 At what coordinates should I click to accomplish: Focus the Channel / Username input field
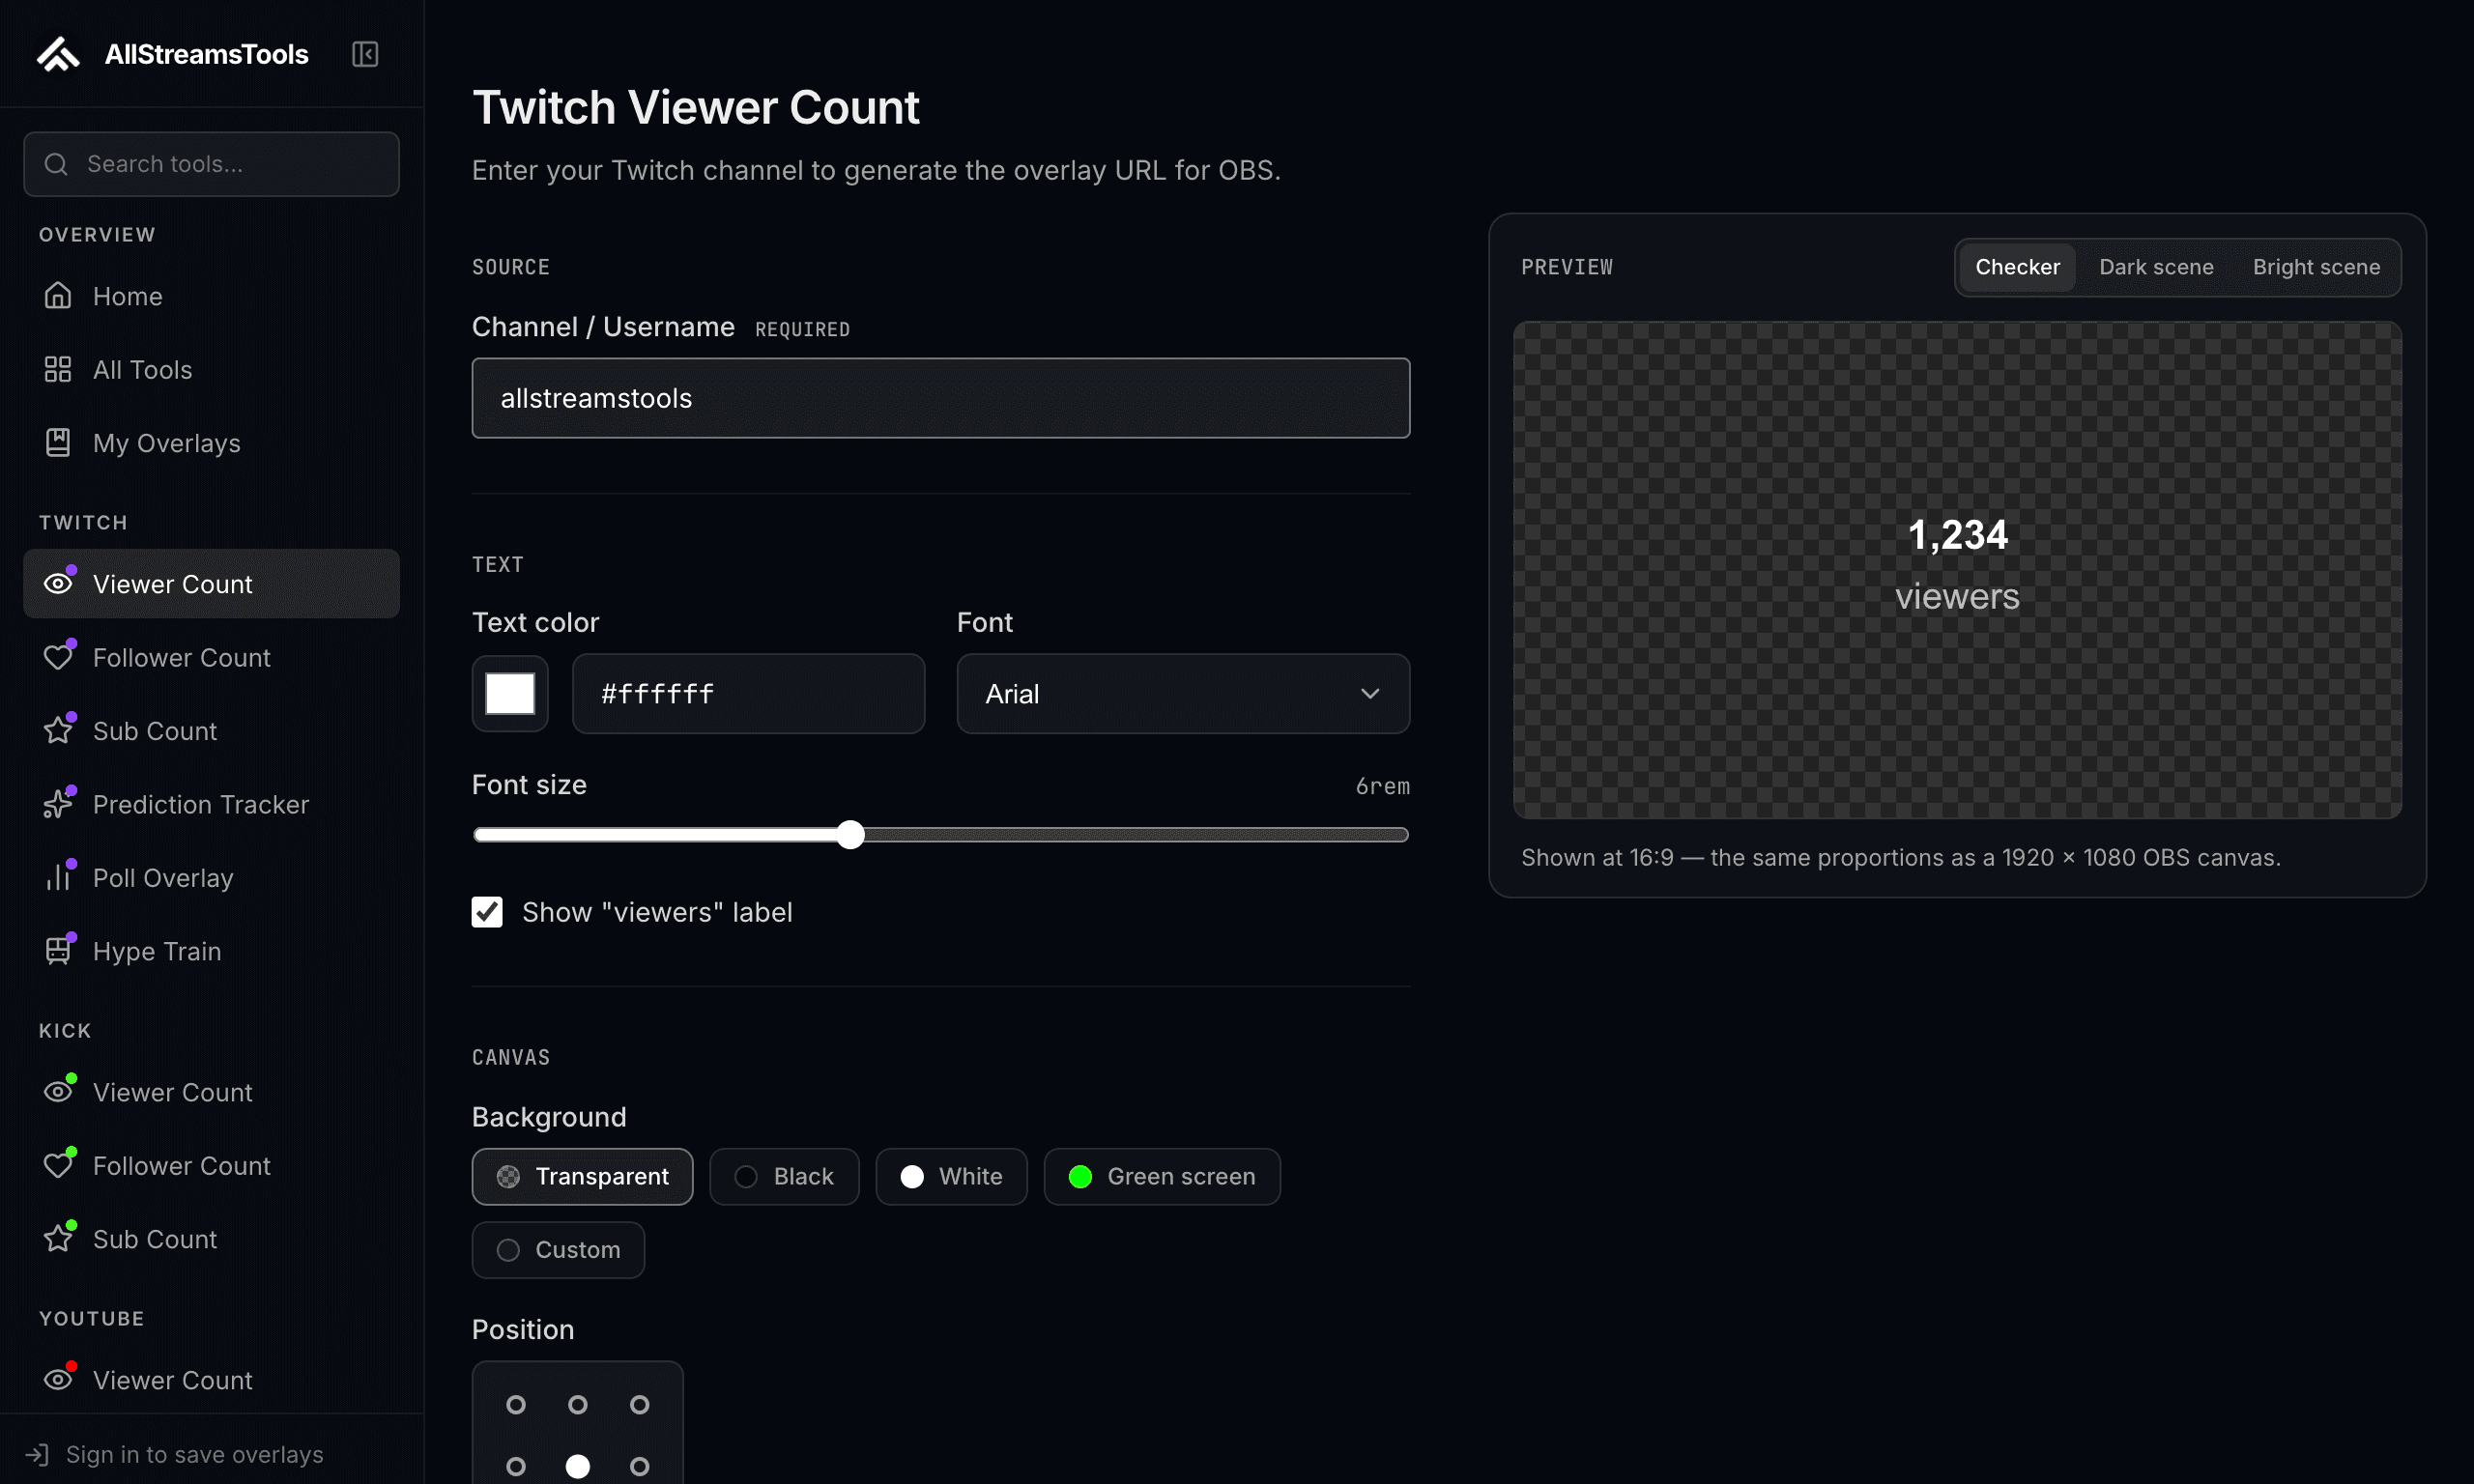[x=941, y=398]
